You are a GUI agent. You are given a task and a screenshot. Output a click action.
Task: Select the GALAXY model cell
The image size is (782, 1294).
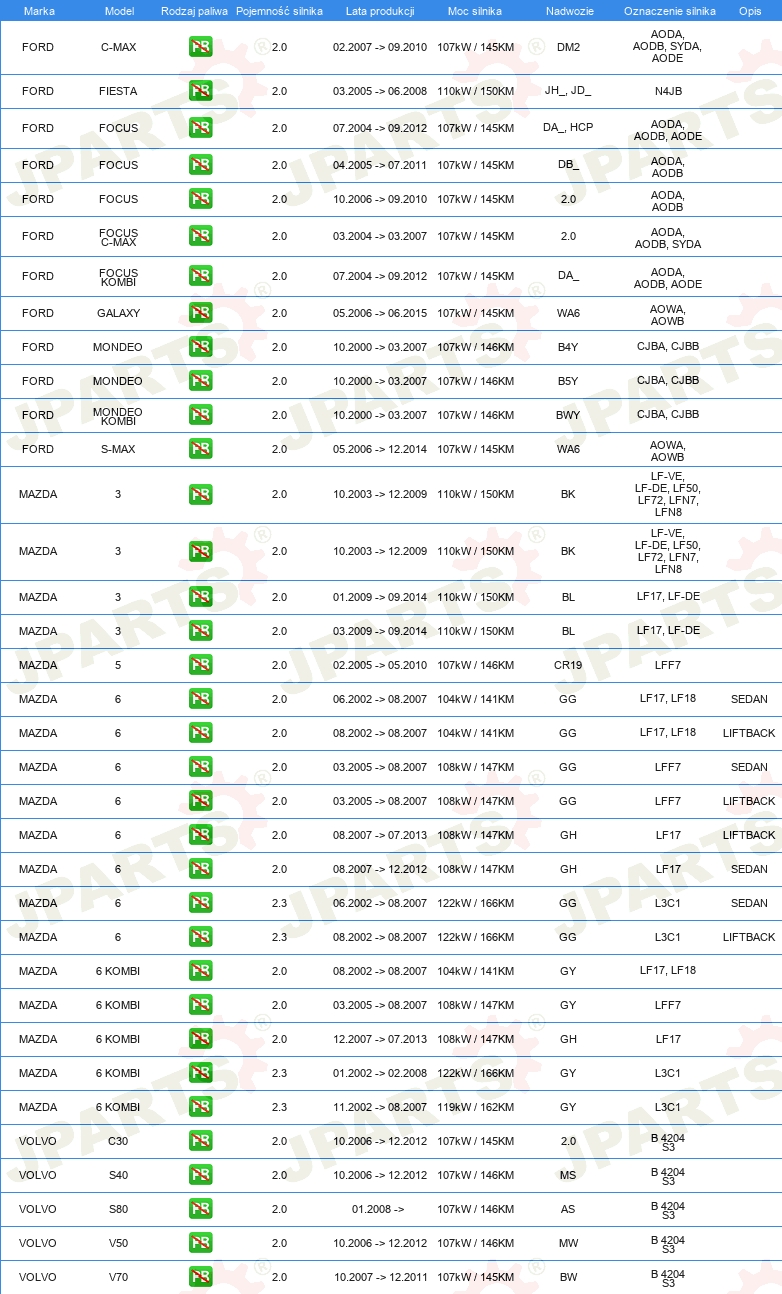click(118, 313)
